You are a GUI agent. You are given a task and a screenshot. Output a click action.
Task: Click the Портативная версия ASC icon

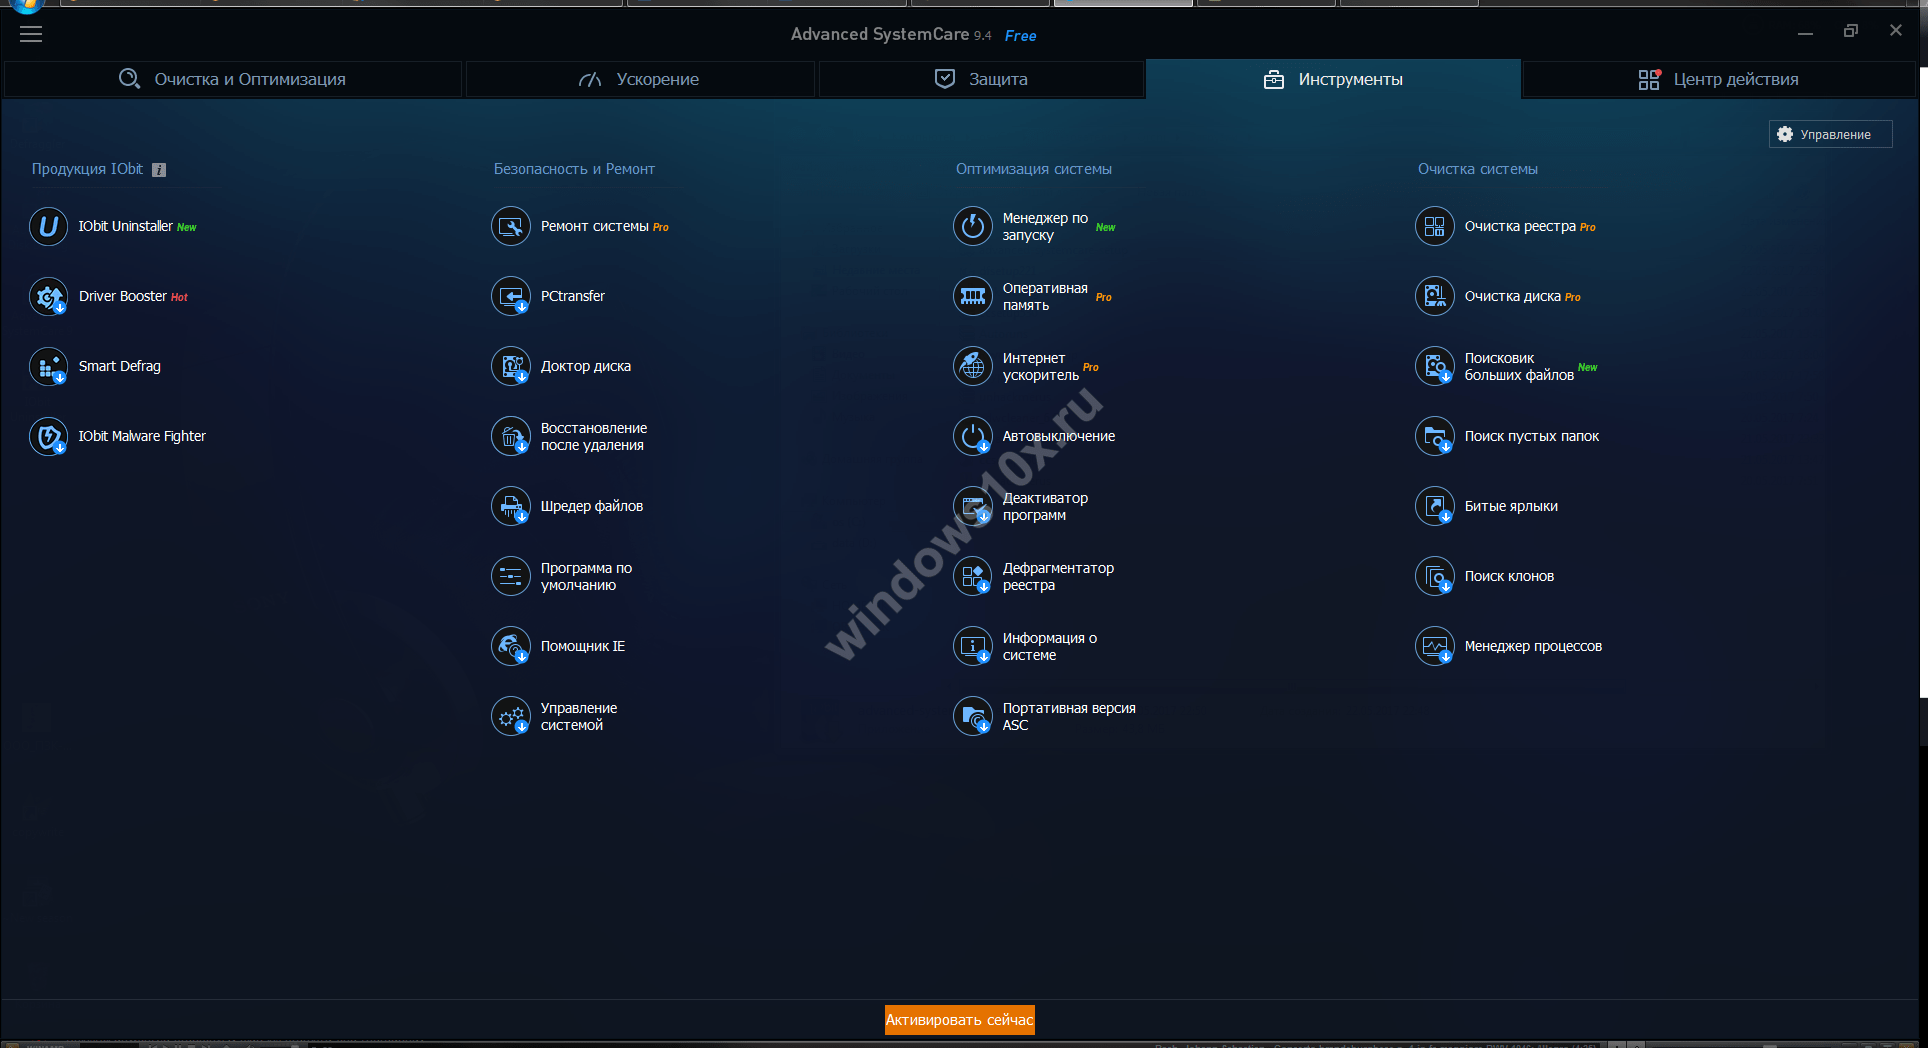click(x=972, y=716)
